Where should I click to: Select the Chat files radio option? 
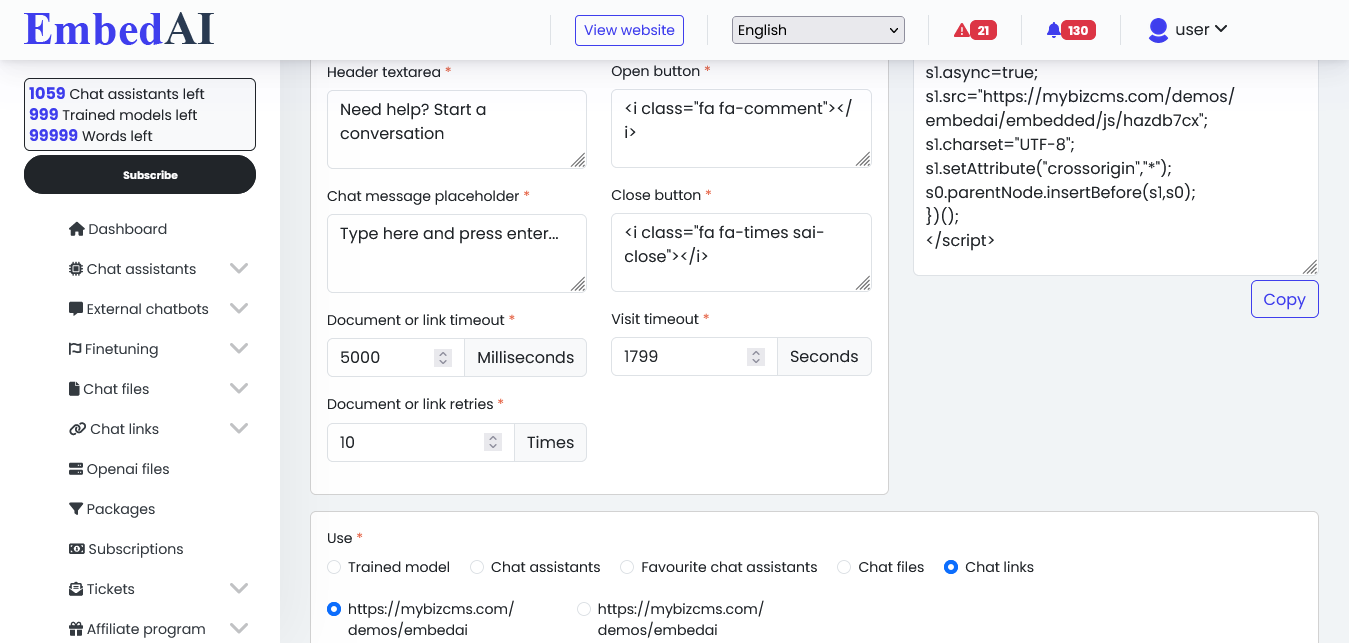click(x=844, y=567)
